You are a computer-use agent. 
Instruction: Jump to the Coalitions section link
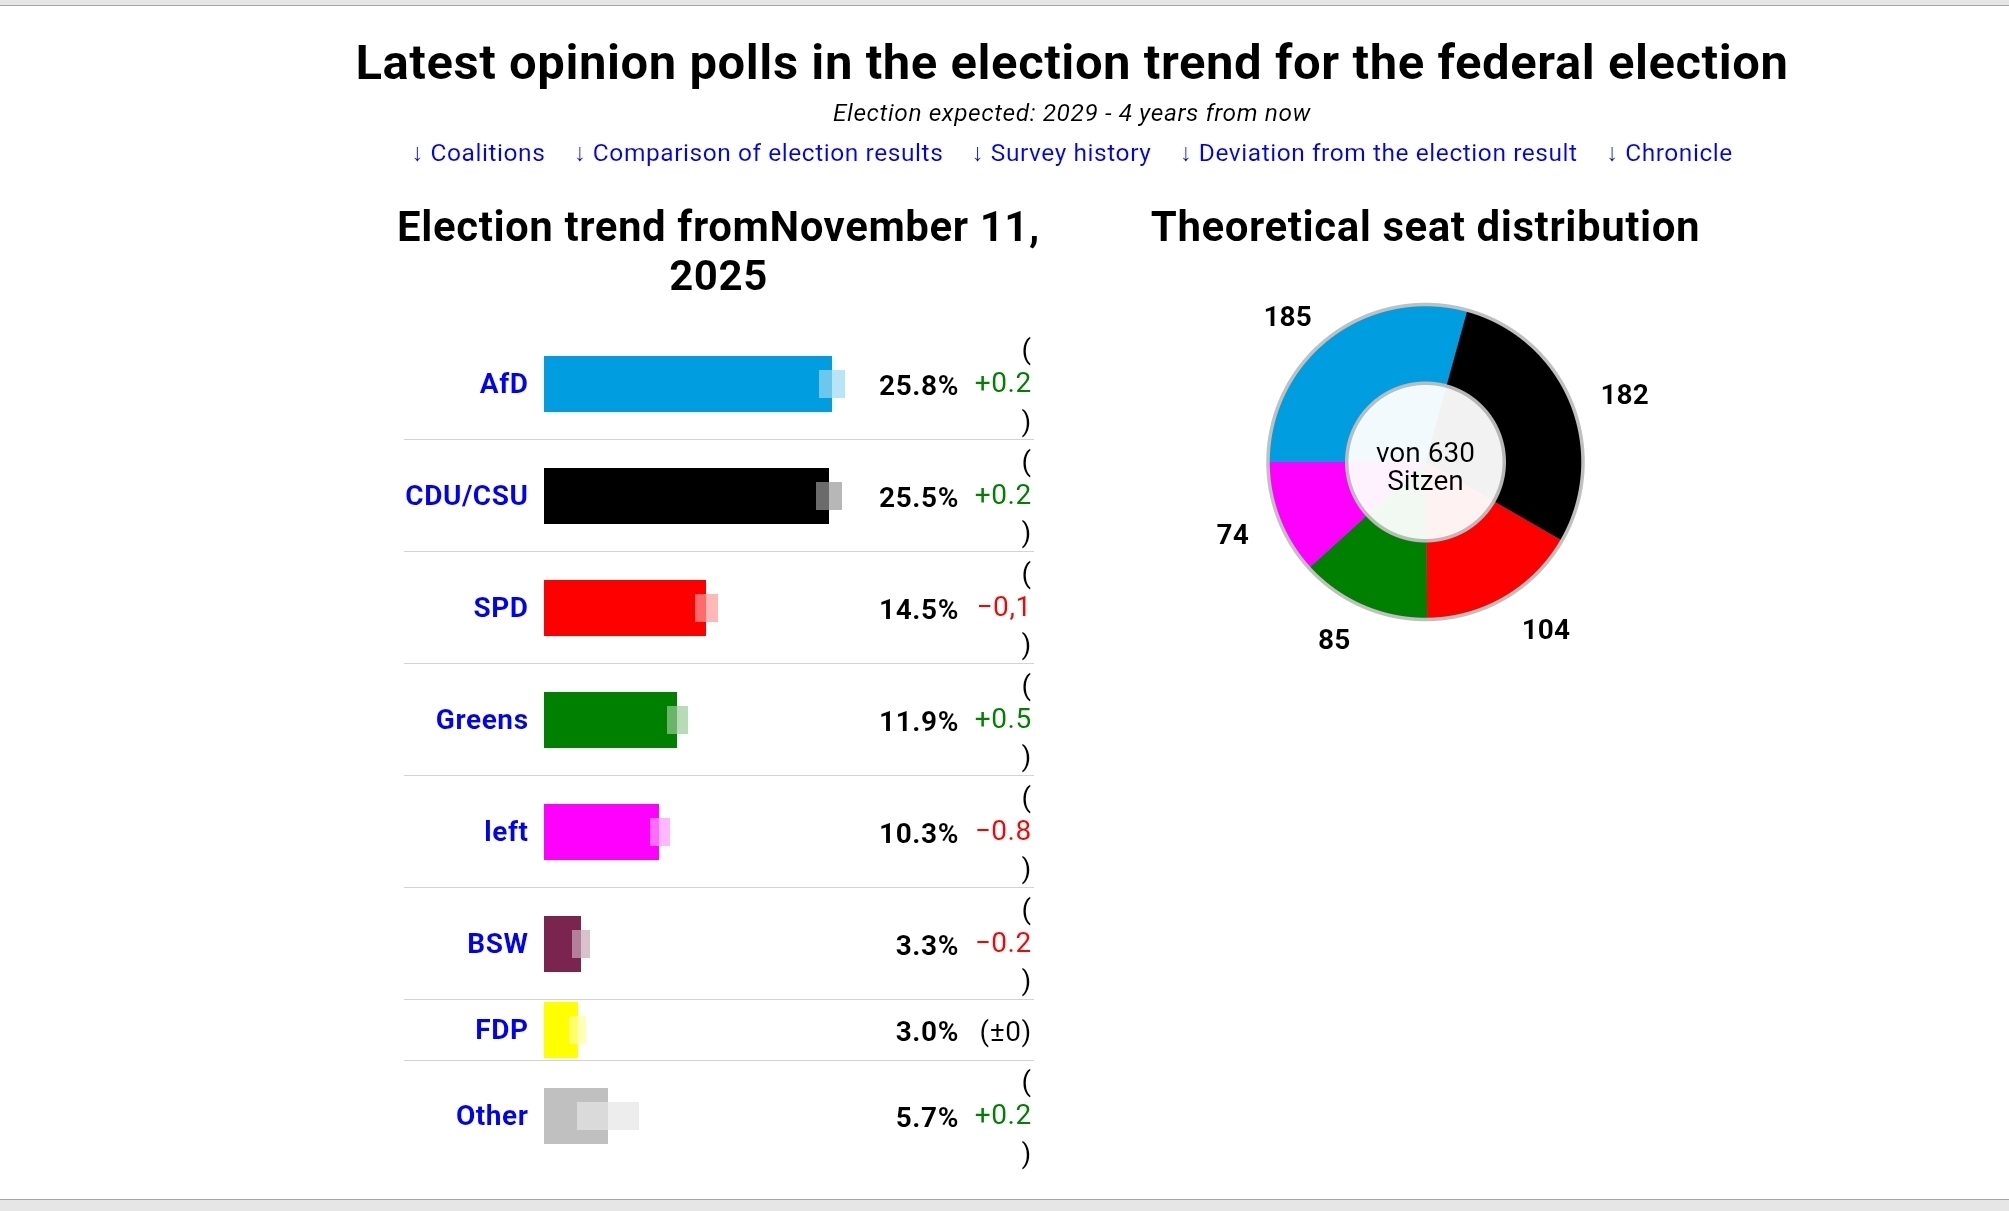[478, 153]
